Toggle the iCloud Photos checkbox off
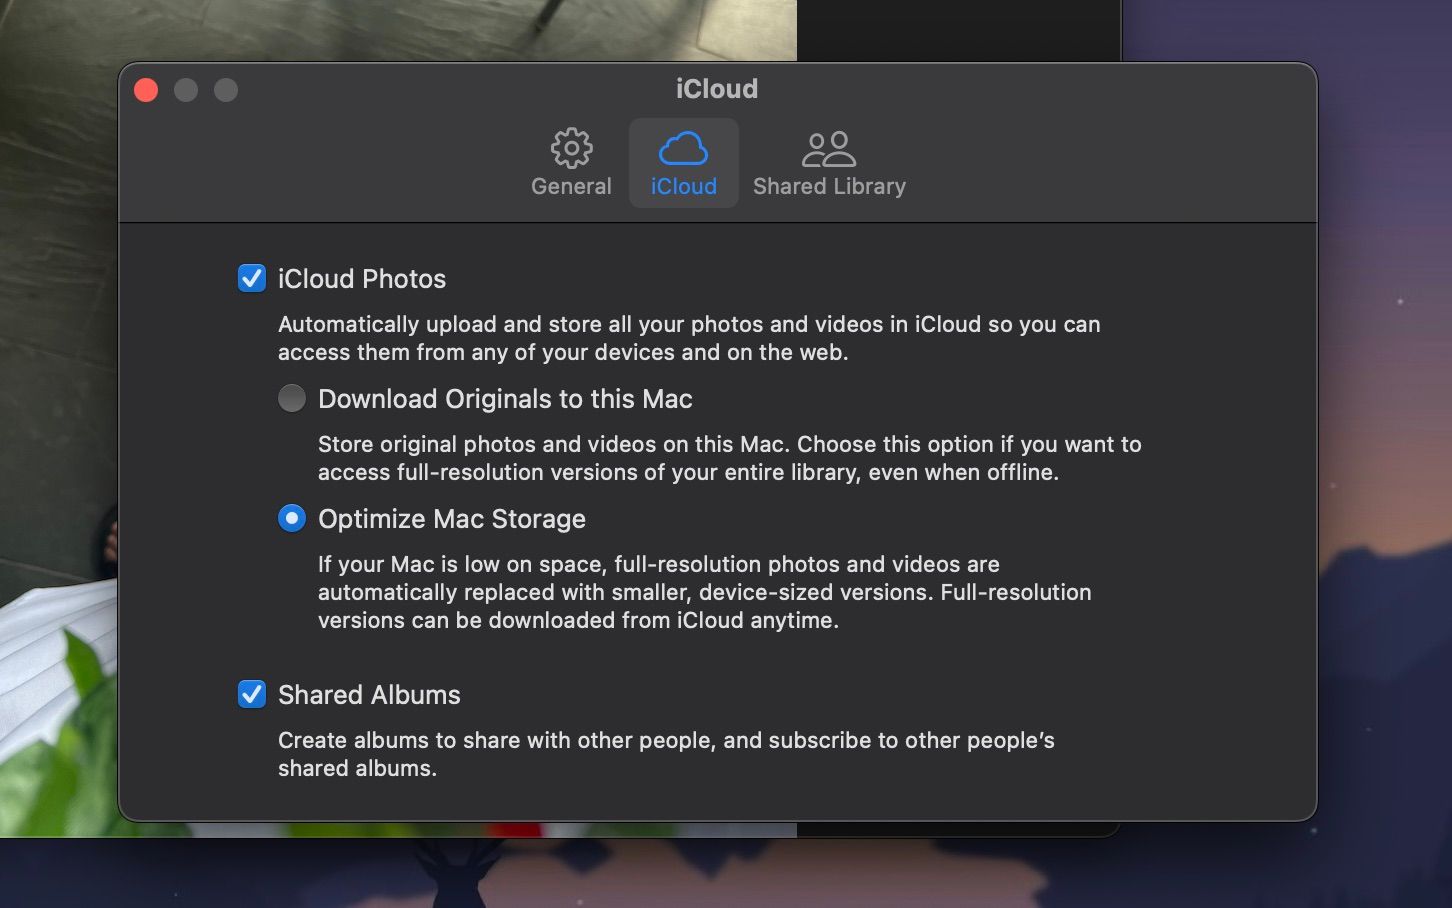 pos(251,279)
